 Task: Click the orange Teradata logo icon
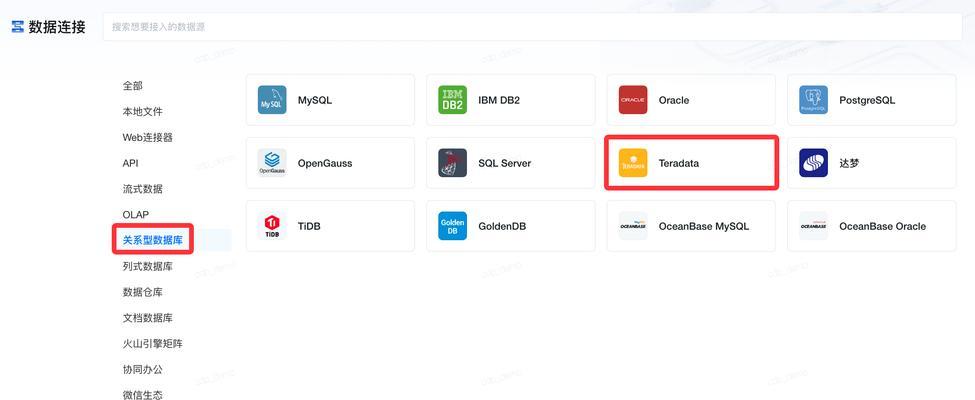633,163
